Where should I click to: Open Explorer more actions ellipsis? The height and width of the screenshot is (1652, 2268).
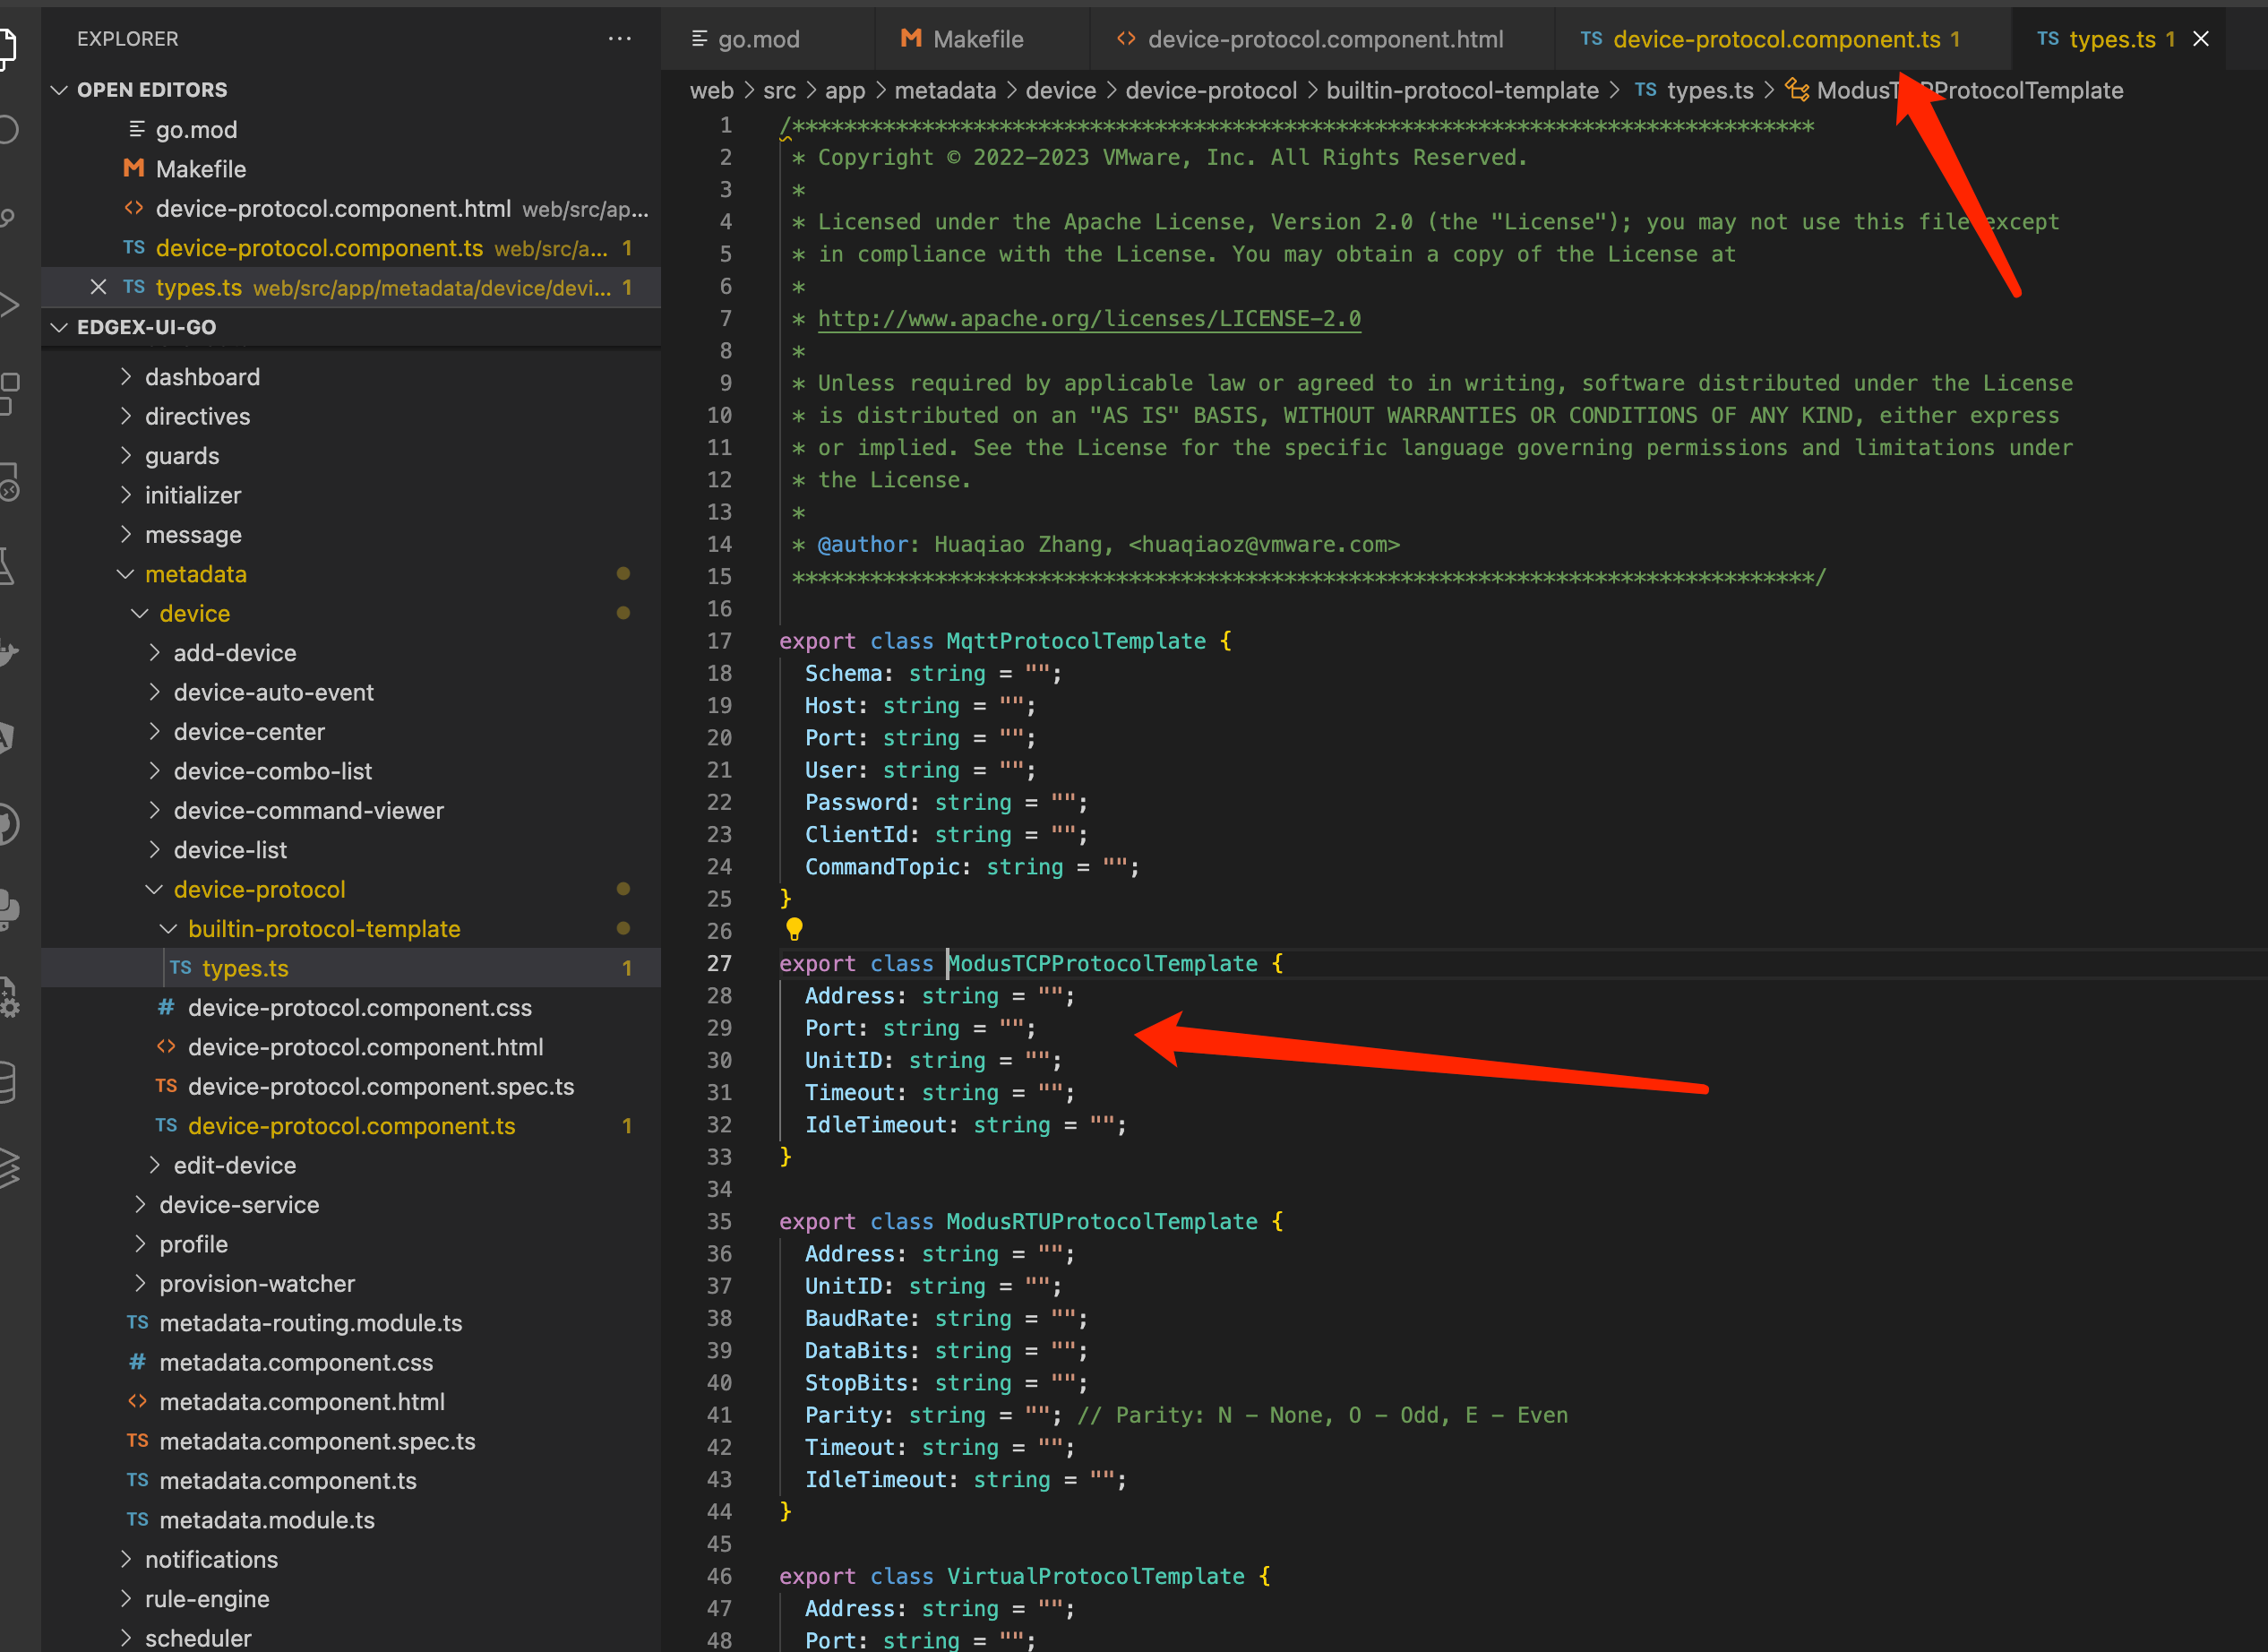click(x=619, y=39)
